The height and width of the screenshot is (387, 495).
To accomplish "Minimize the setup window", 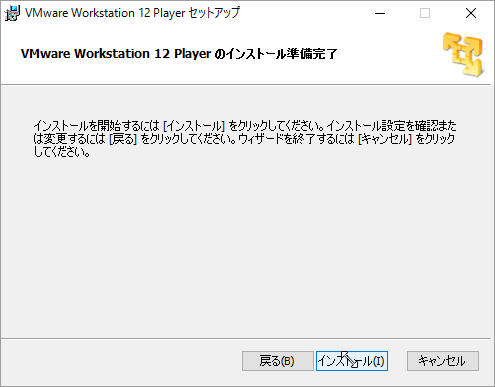I will [x=380, y=13].
